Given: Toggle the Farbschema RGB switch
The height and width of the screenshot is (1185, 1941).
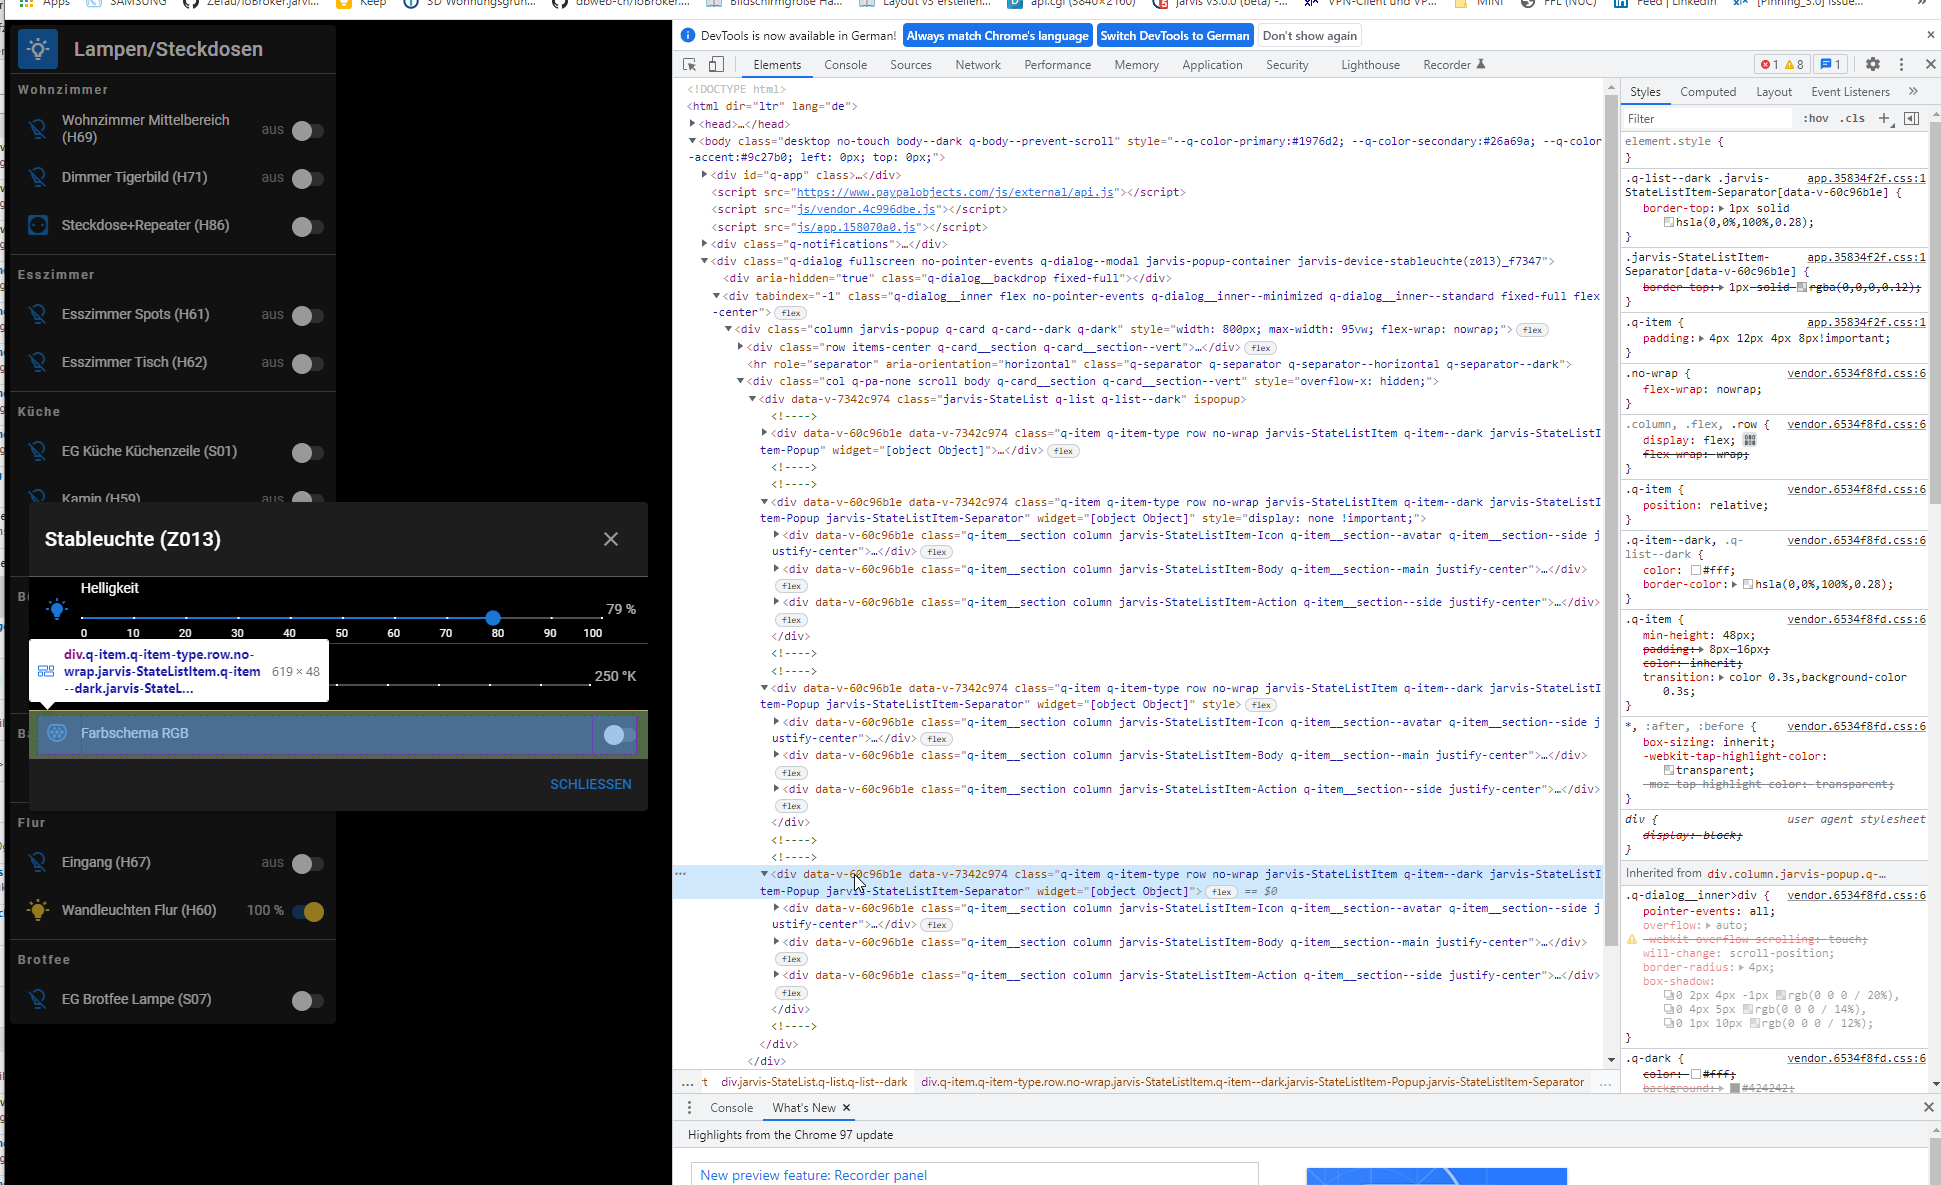Looking at the screenshot, I should (618, 734).
